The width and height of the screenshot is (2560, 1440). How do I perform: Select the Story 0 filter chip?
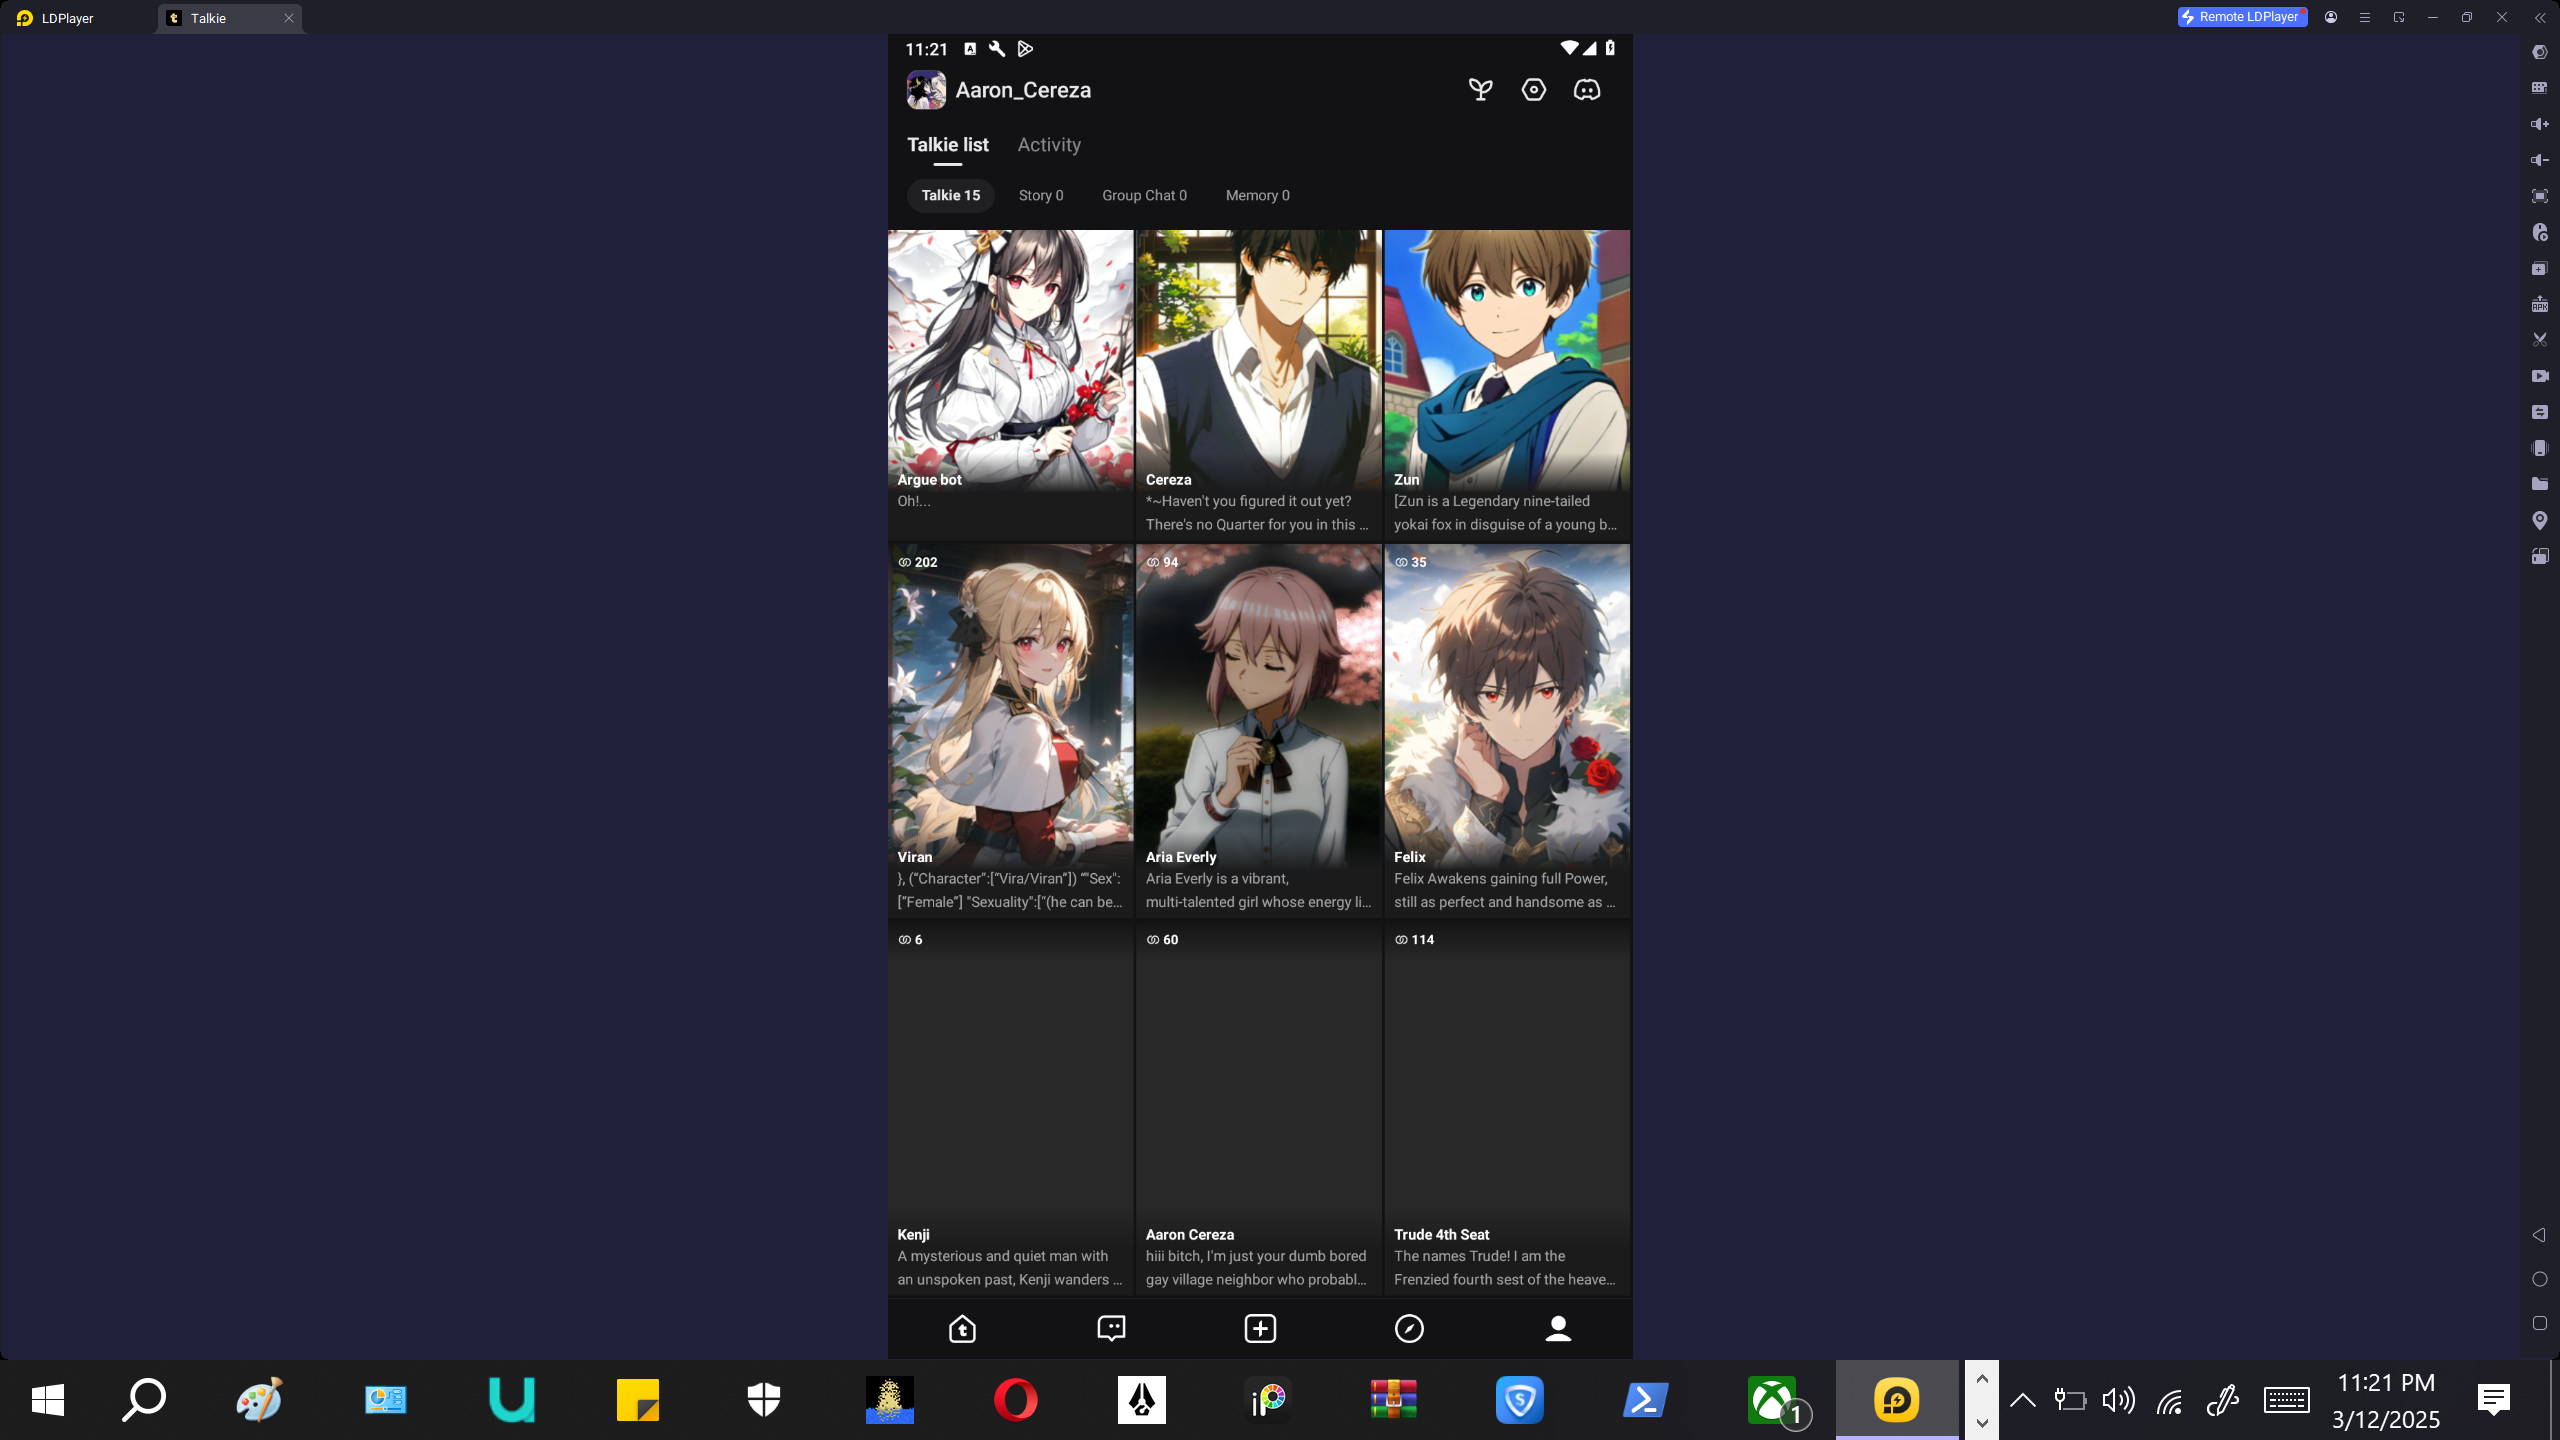pos(1041,195)
